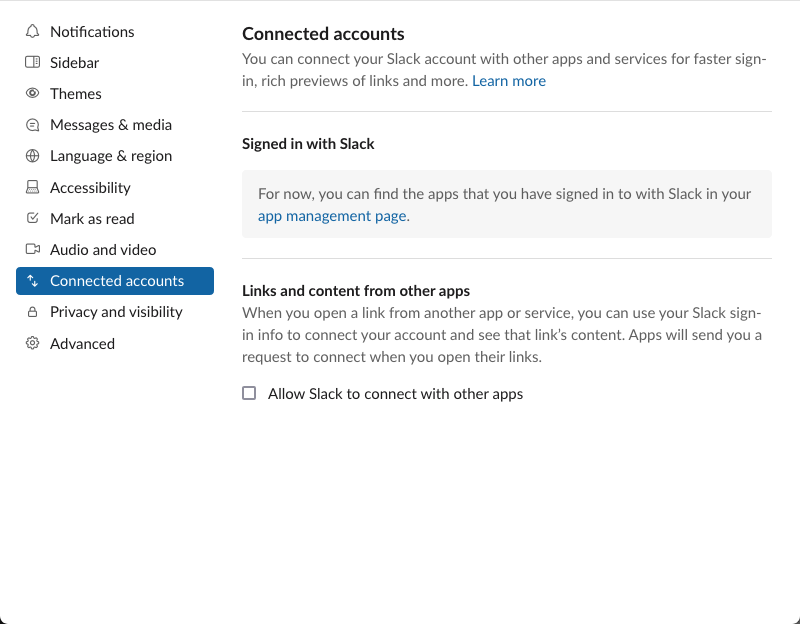This screenshot has width=800, height=624.
Task: Click the padlock icon for Privacy and visibility
Action: 32,312
